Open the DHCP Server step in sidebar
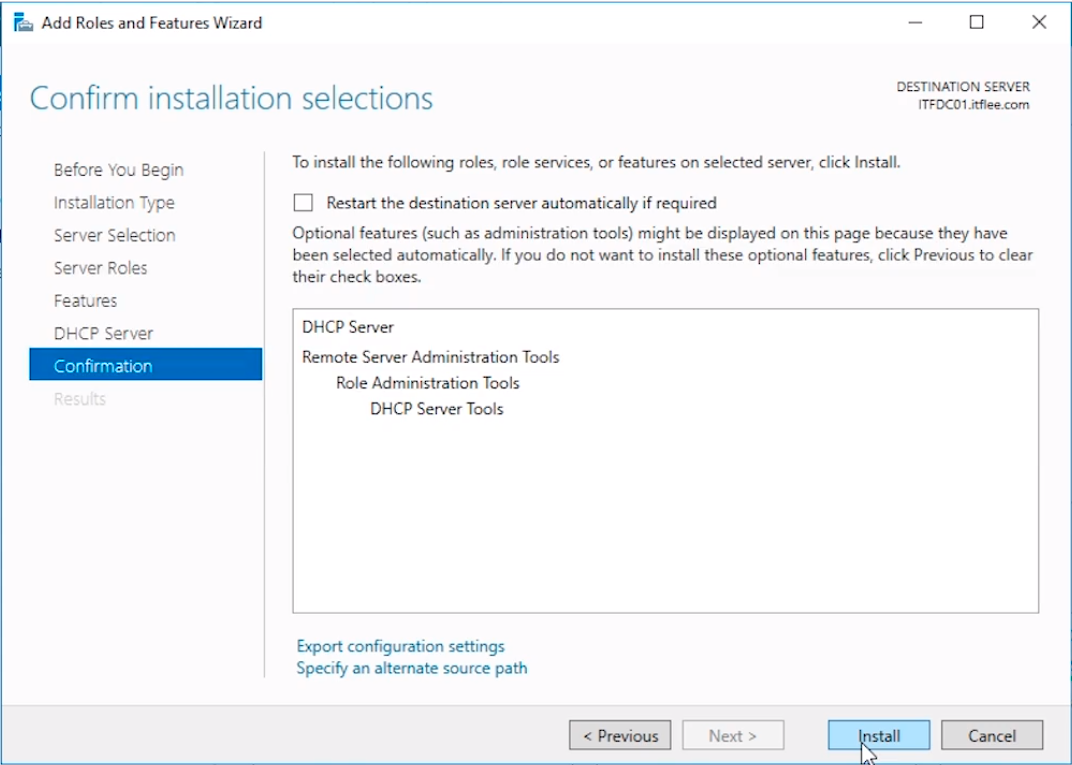This screenshot has height=765, width=1072. (x=103, y=333)
